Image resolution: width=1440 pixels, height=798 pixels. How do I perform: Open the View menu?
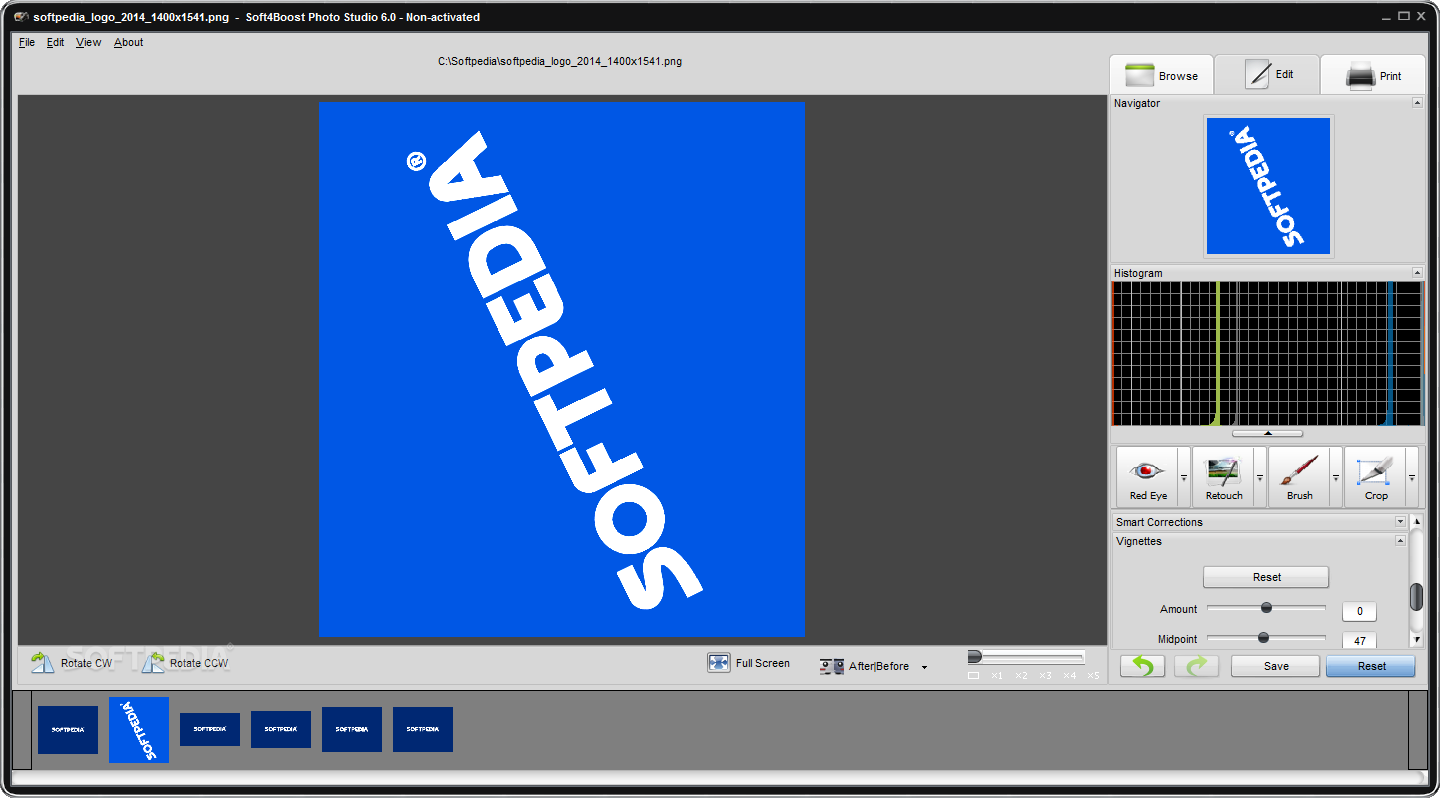pyautogui.click(x=89, y=42)
